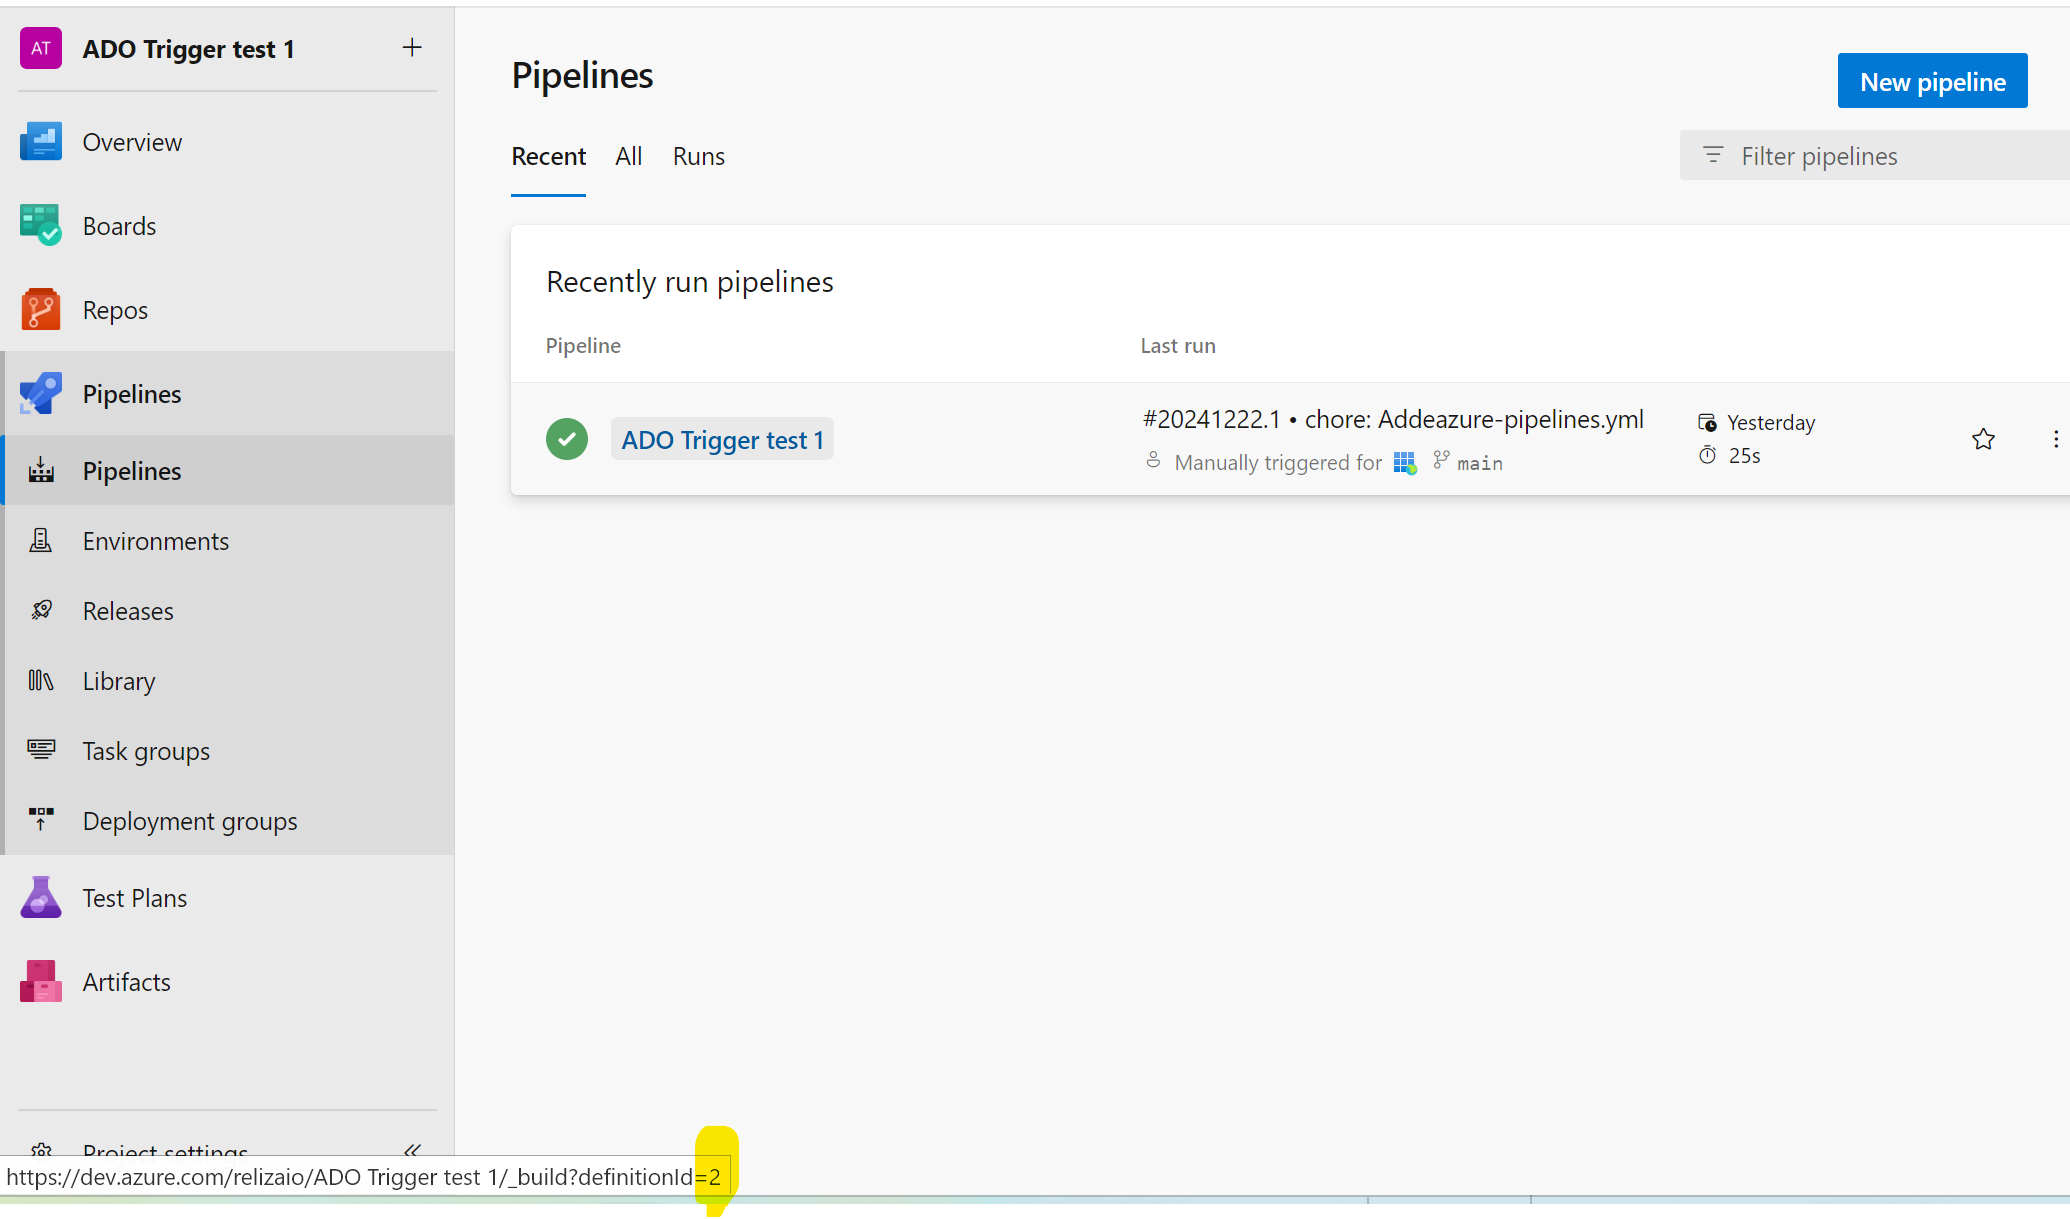This screenshot has width=2070, height=1219.
Task: Click the AT project avatar icon
Action: click(41, 48)
